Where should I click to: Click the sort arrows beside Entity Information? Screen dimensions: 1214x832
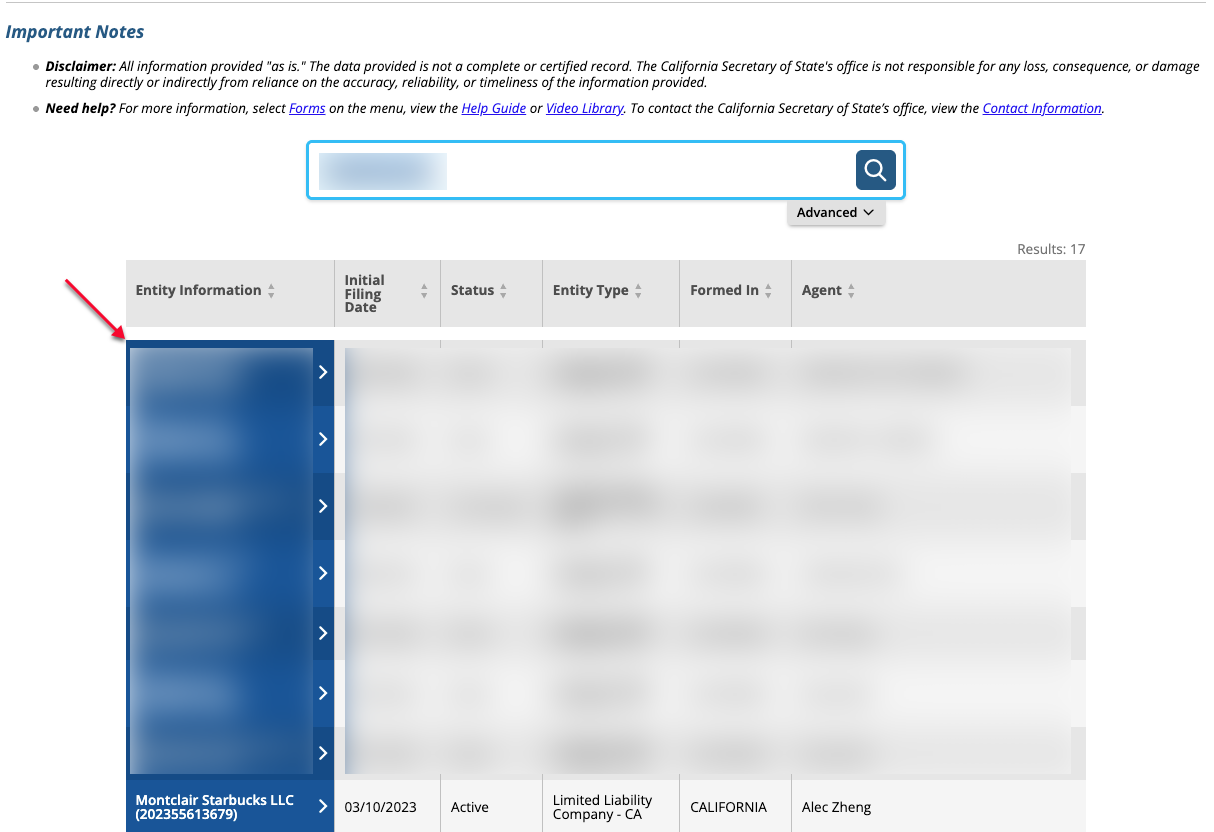click(271, 291)
